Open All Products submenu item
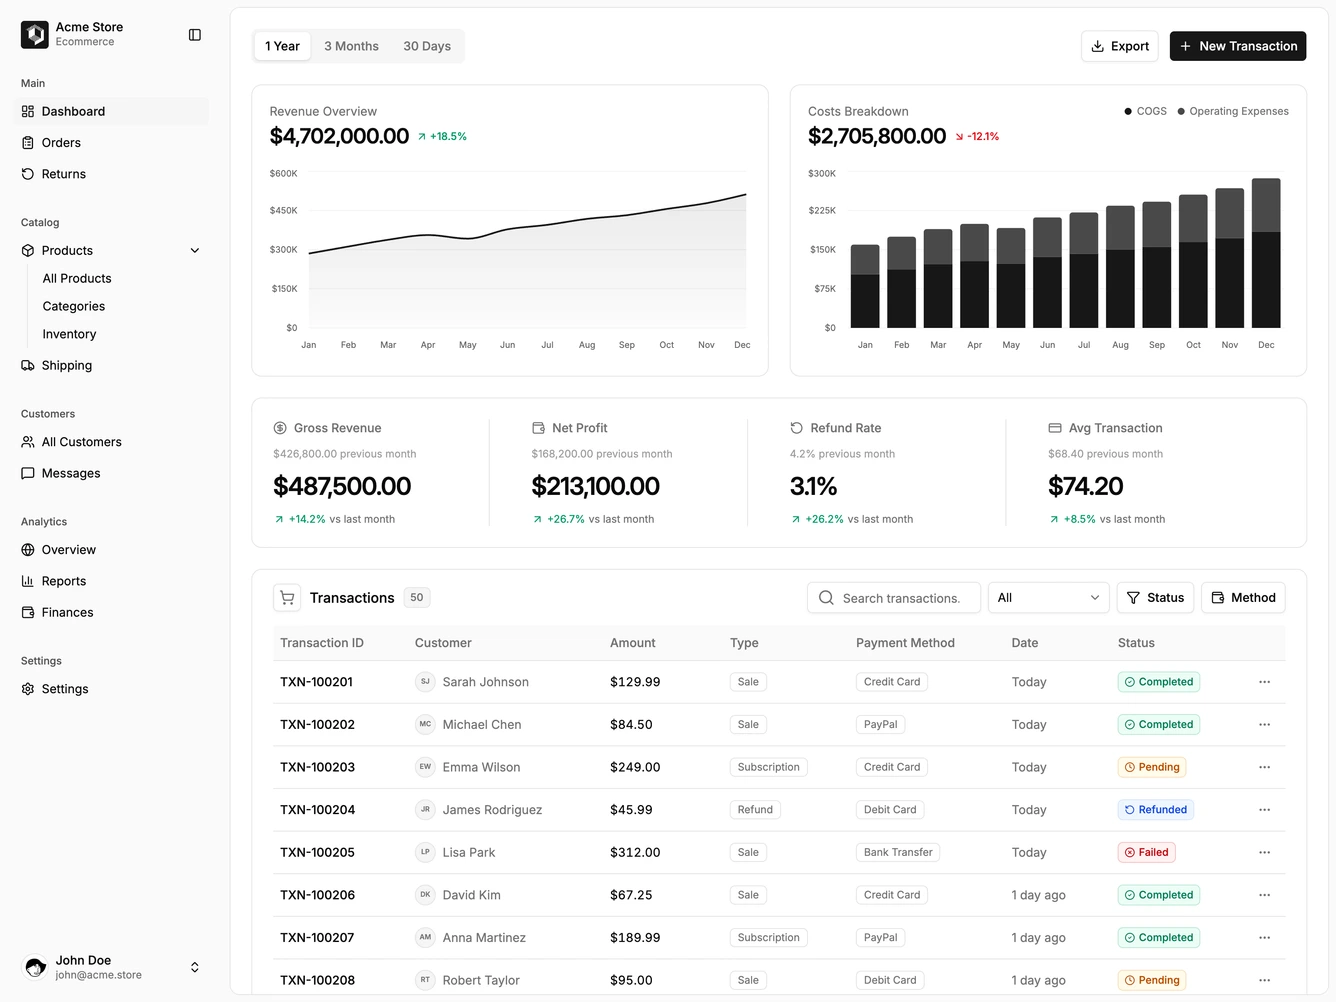The width and height of the screenshot is (1336, 1002). pyautogui.click(x=77, y=279)
